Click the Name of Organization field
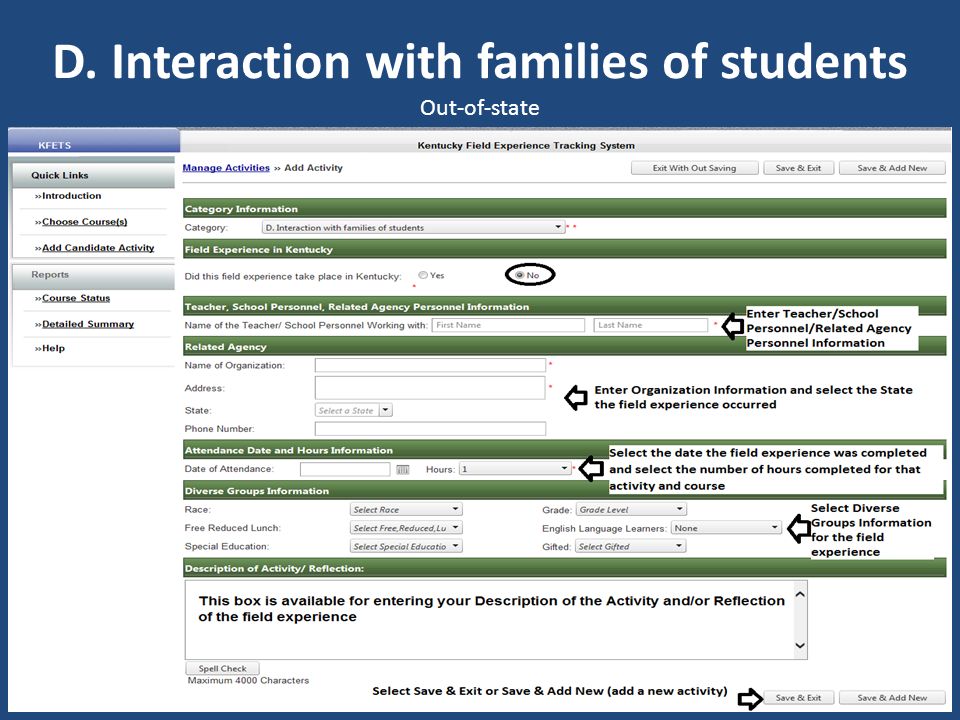The height and width of the screenshot is (720, 960). [430, 366]
